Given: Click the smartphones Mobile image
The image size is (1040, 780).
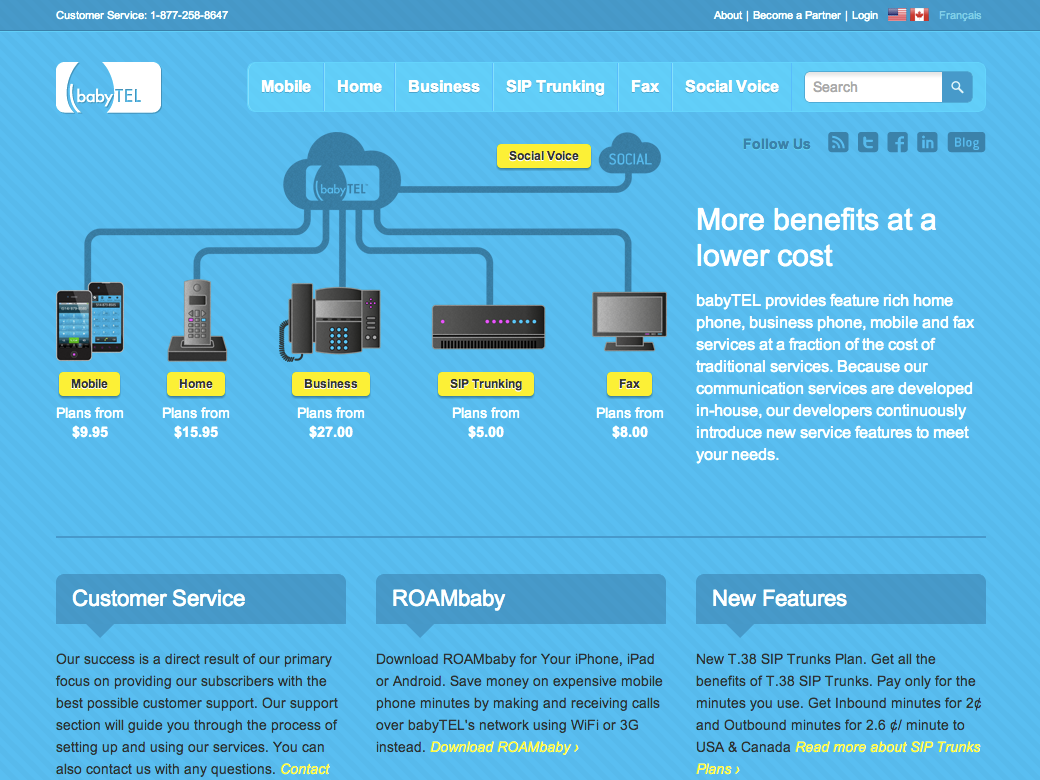Looking at the screenshot, I should point(90,321).
